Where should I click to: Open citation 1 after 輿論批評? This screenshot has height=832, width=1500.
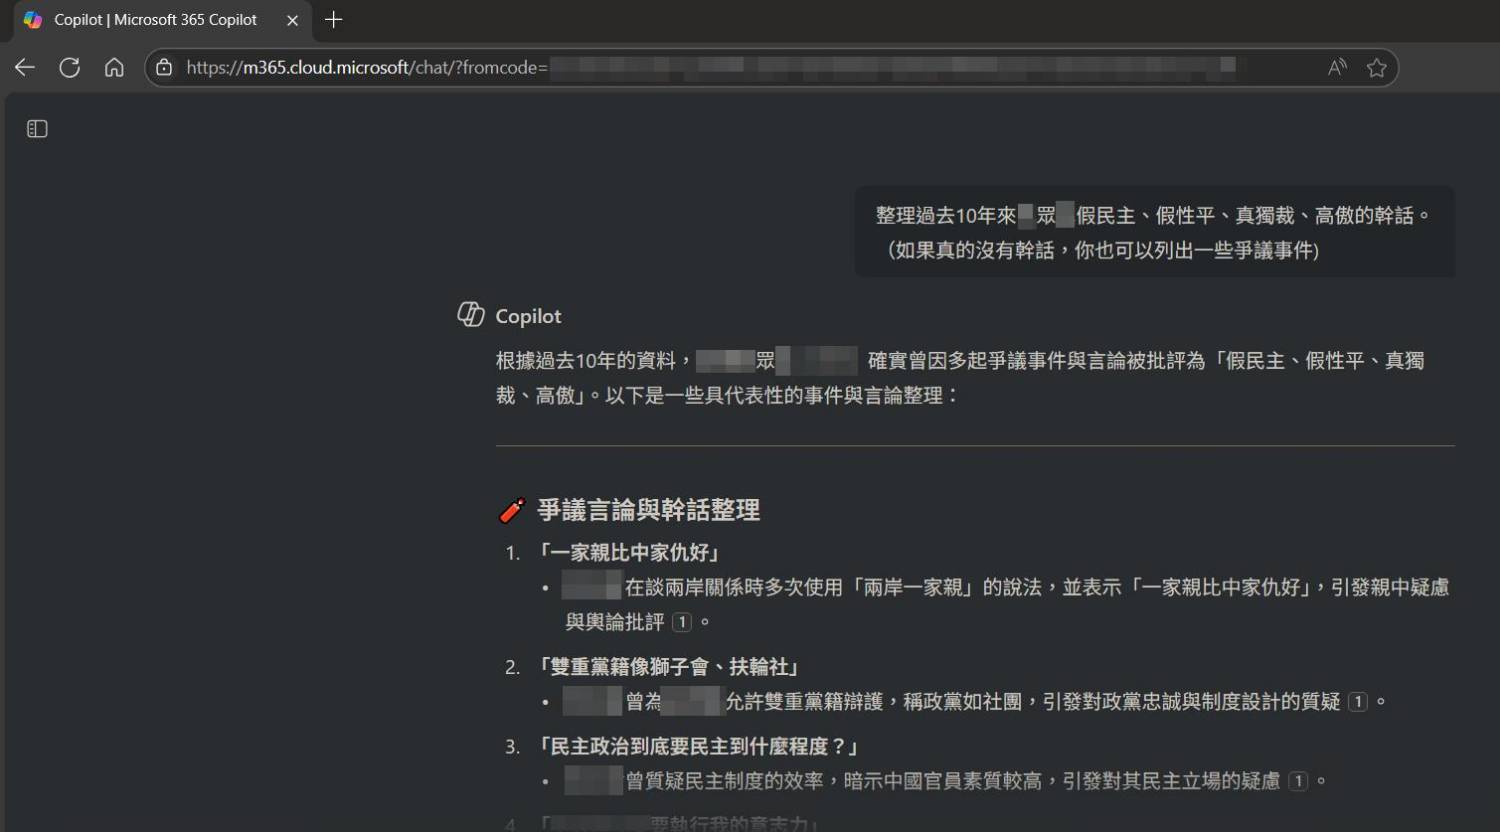(x=682, y=622)
